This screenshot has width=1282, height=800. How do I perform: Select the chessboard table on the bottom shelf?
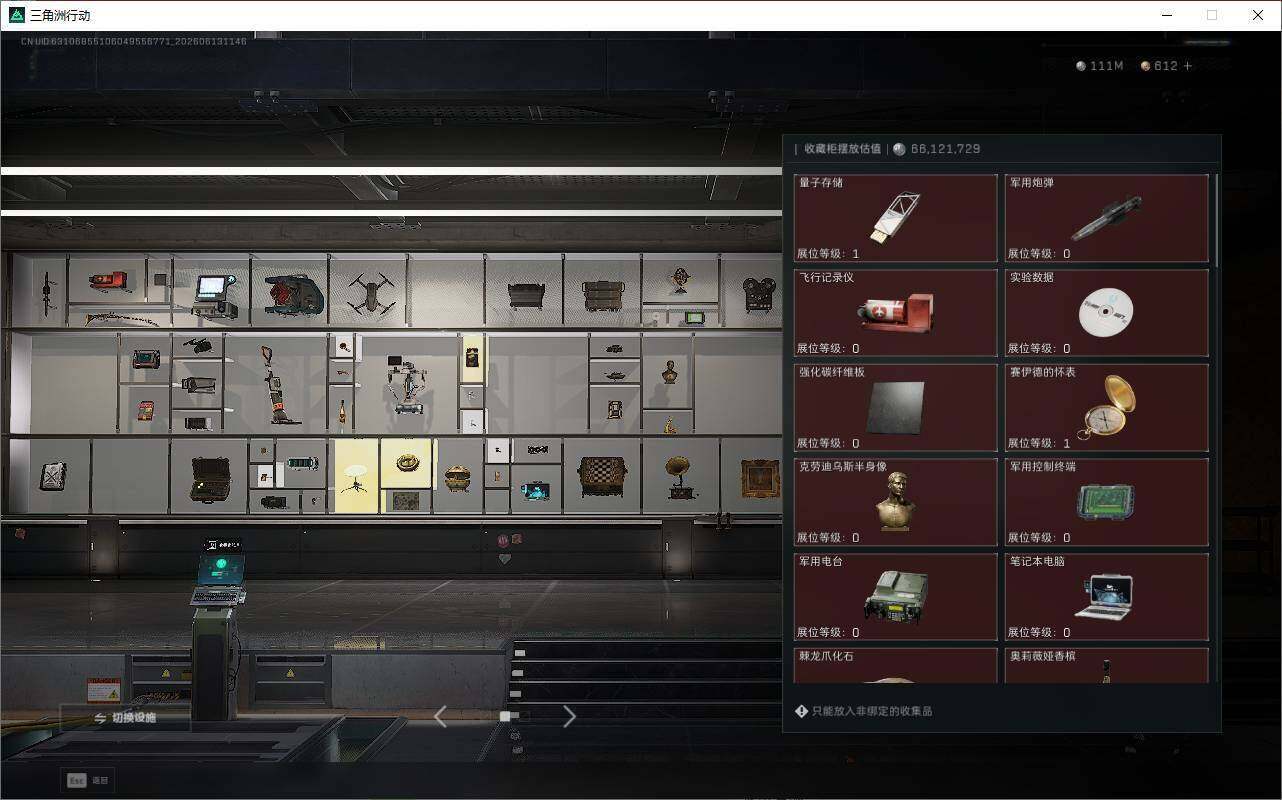point(602,477)
